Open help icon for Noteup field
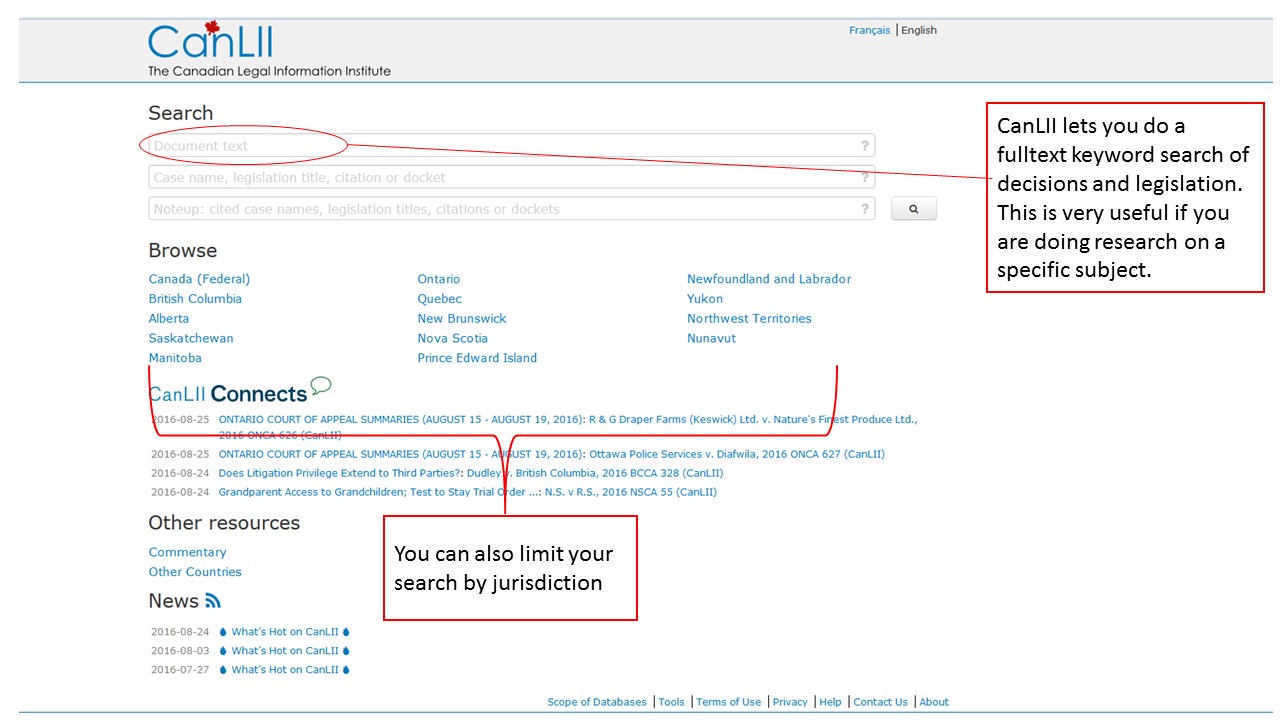Image resolution: width=1280 pixels, height=720 pixels. (865, 209)
